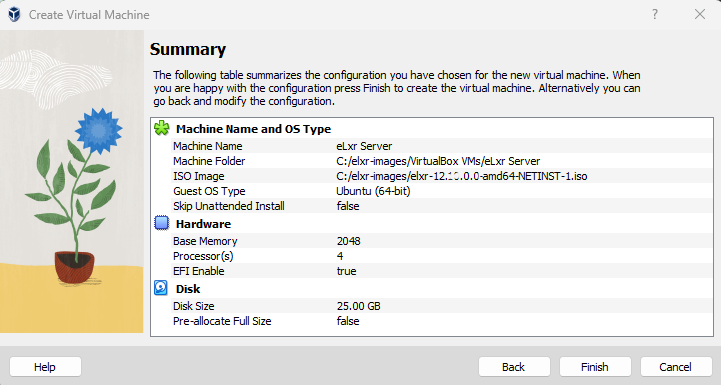Click the Machine Folder path ending in 'VirtualBox VMs/eLxr Server'
The image size is (721, 385).
click(438, 161)
